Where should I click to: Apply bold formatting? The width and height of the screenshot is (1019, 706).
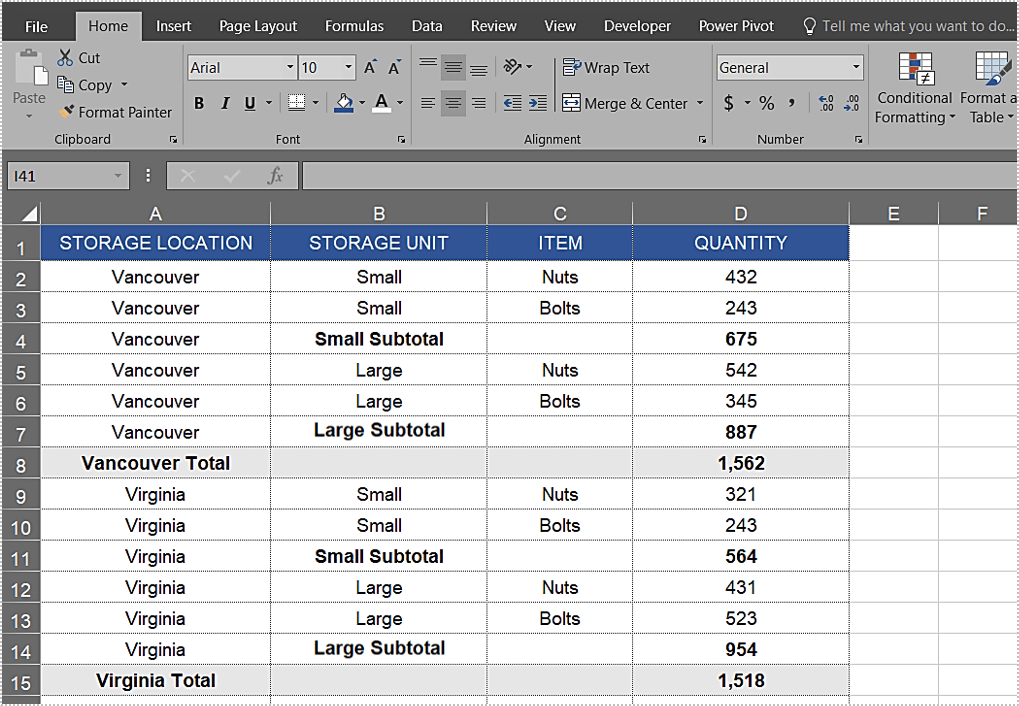coord(197,103)
